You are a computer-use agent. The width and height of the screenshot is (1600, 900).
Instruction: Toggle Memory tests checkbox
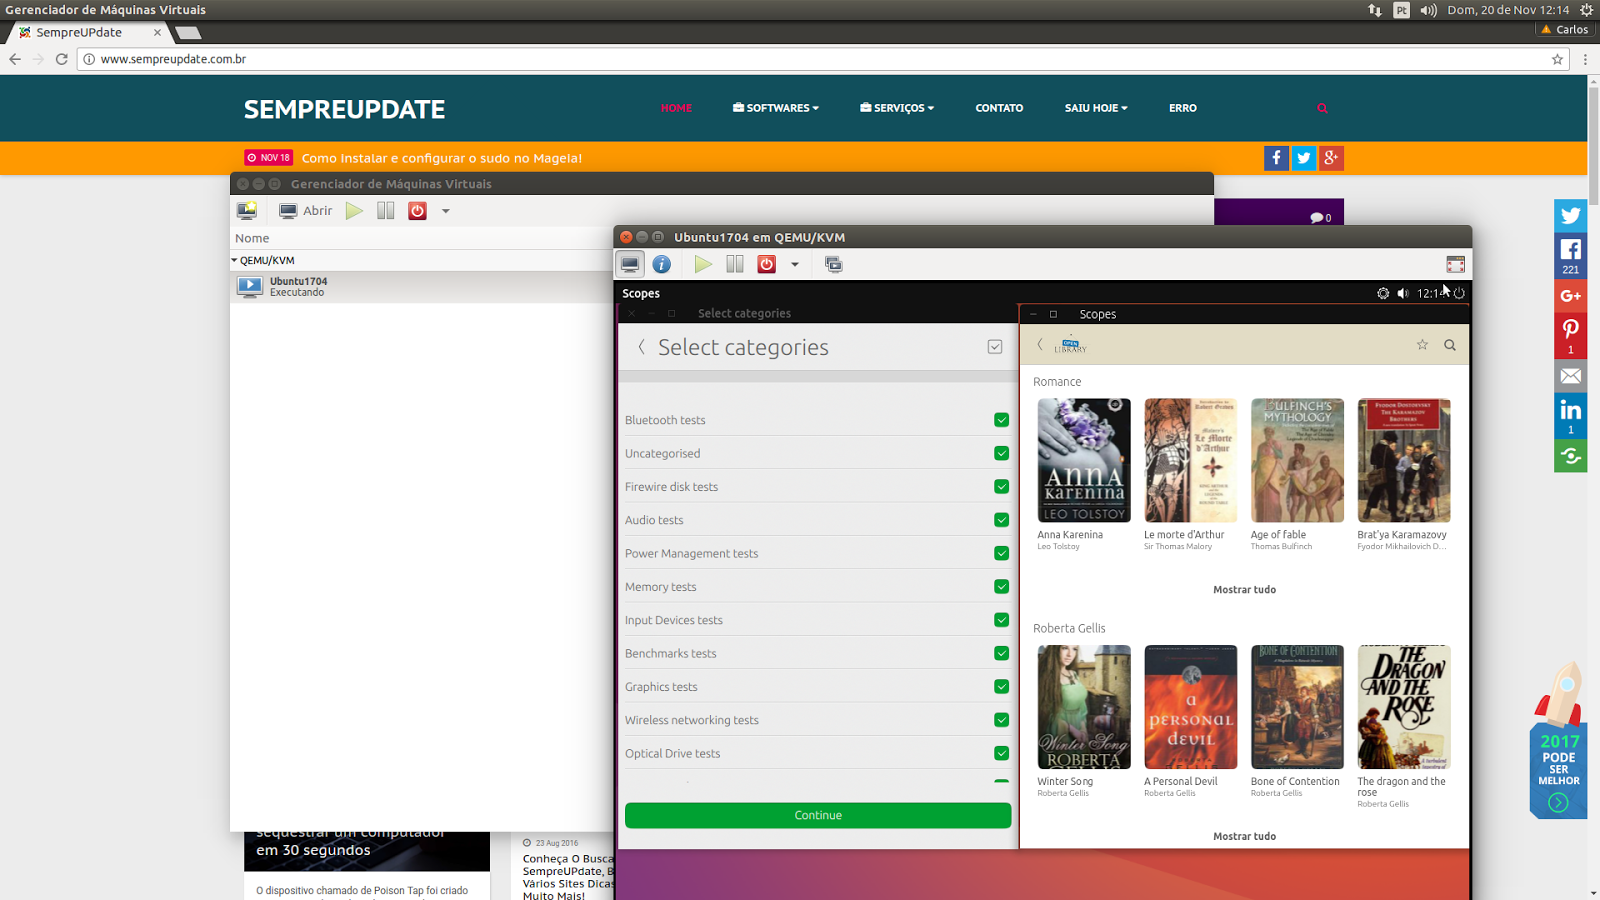[x=1001, y=586]
